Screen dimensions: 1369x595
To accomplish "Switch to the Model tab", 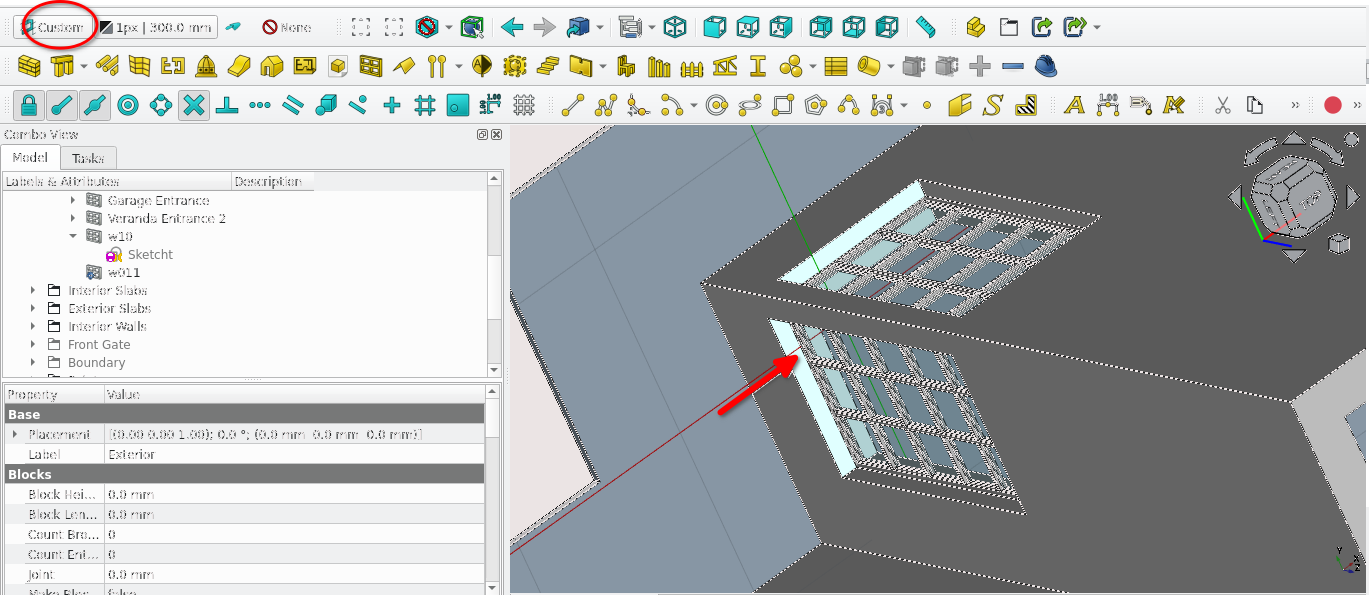I will [30, 158].
